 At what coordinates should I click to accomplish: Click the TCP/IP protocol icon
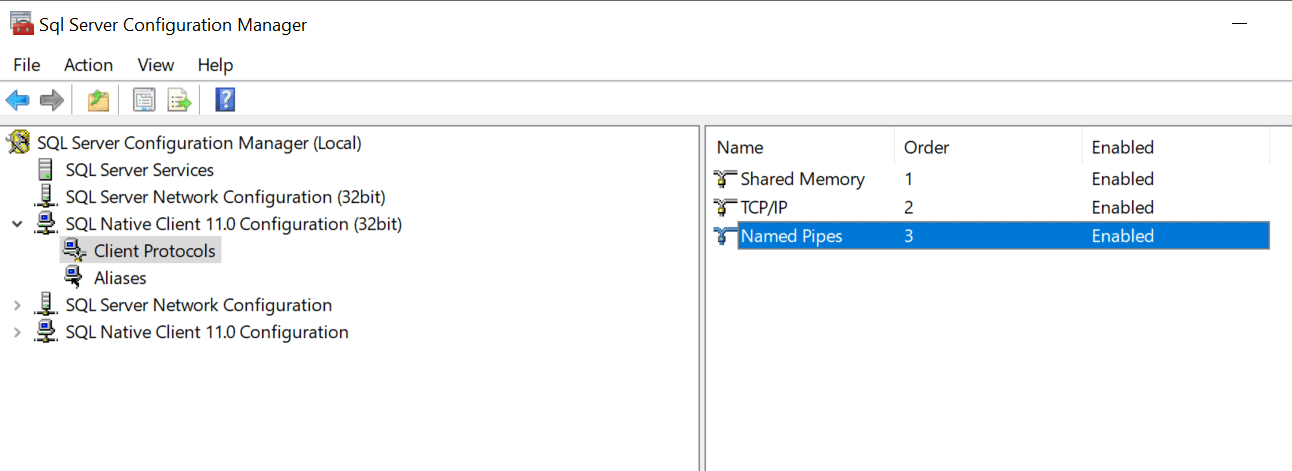726,208
